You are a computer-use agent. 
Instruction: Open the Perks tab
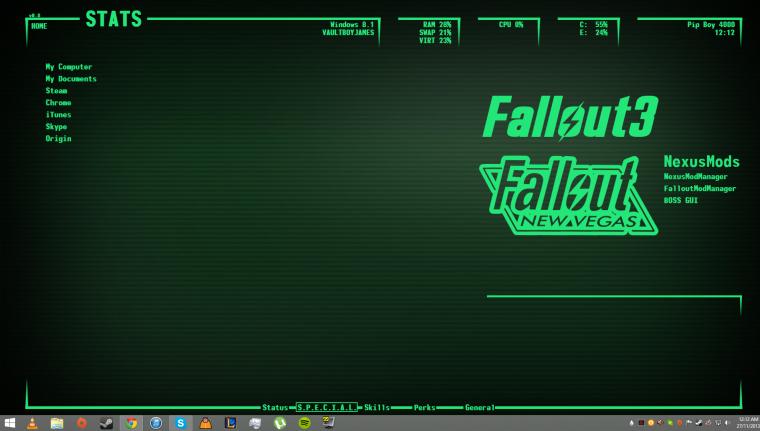coord(424,407)
